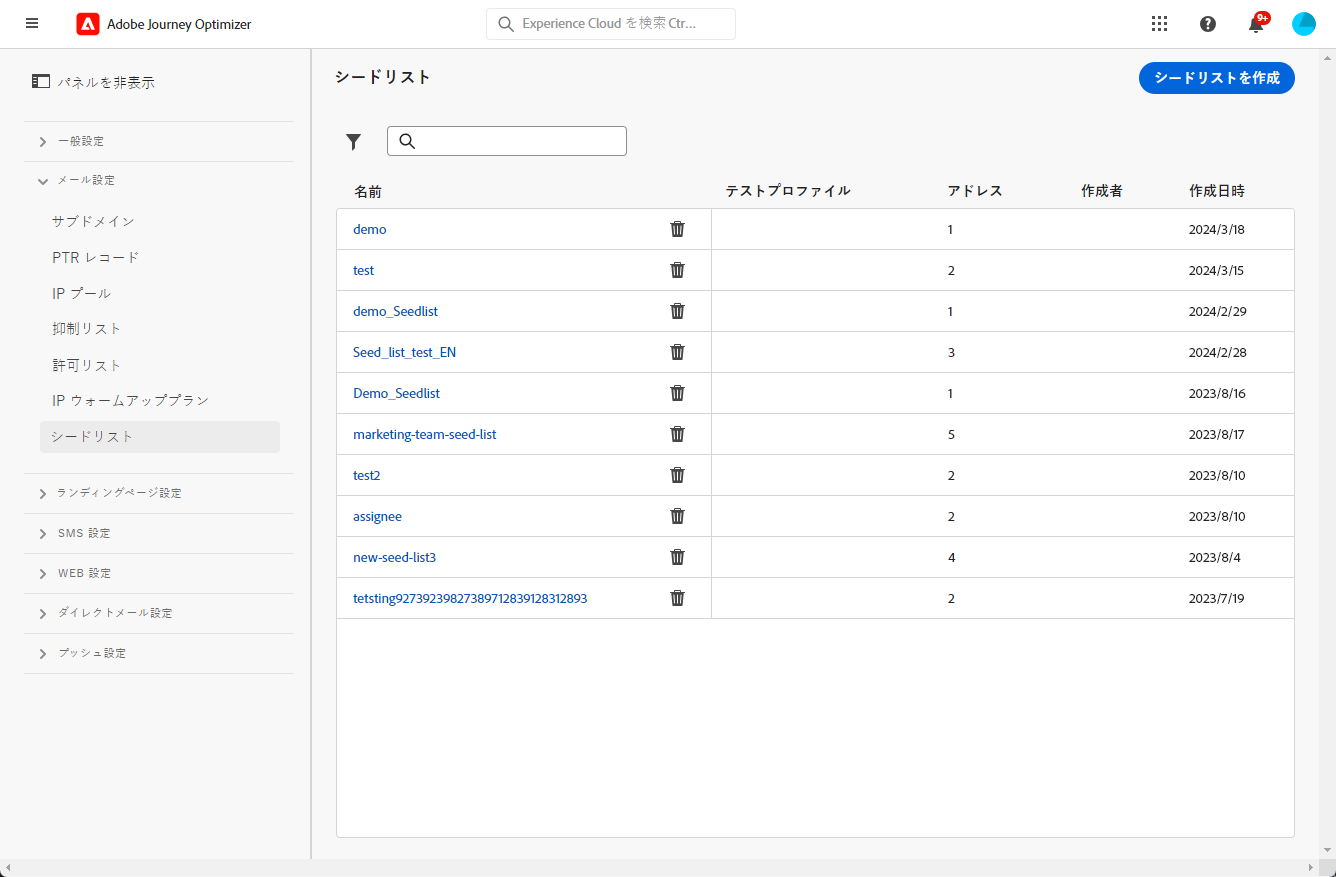Open the help question mark icon
Viewport: 1336px width, 877px height.
(1208, 24)
